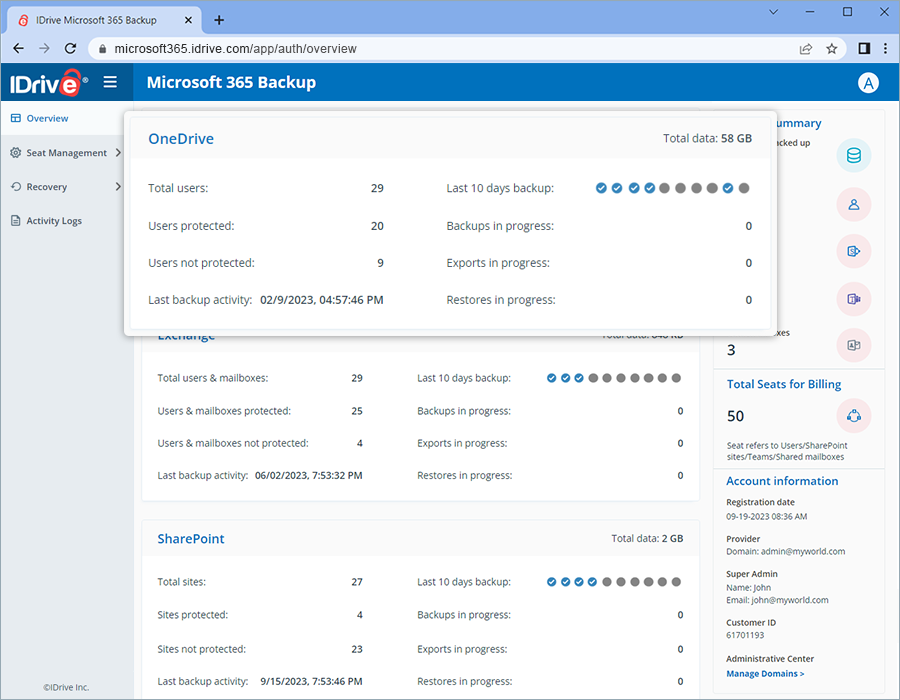900x700 pixels.
Task: Click the Recovery restore icon
Action: (15, 186)
